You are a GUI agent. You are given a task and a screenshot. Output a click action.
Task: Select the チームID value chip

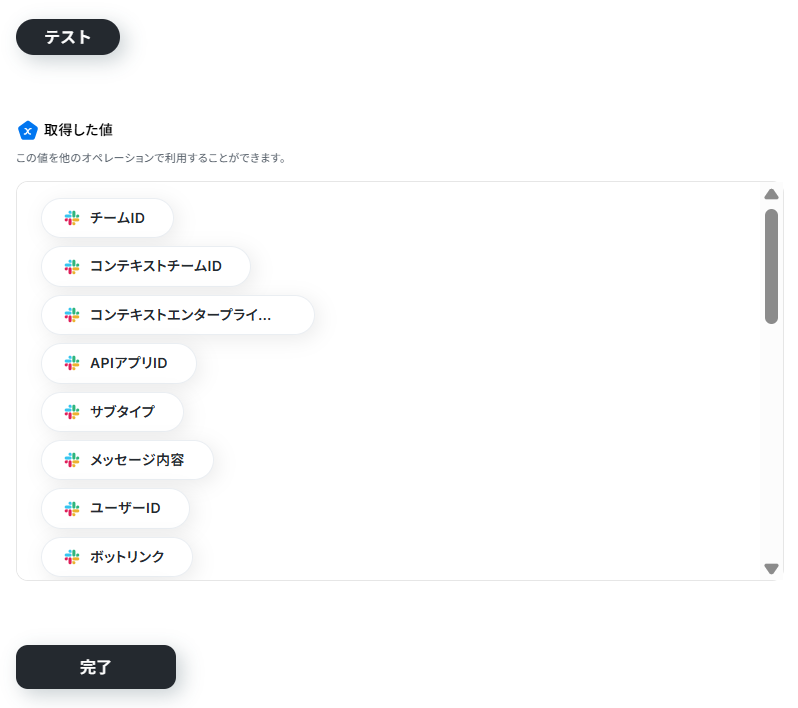[107, 218]
